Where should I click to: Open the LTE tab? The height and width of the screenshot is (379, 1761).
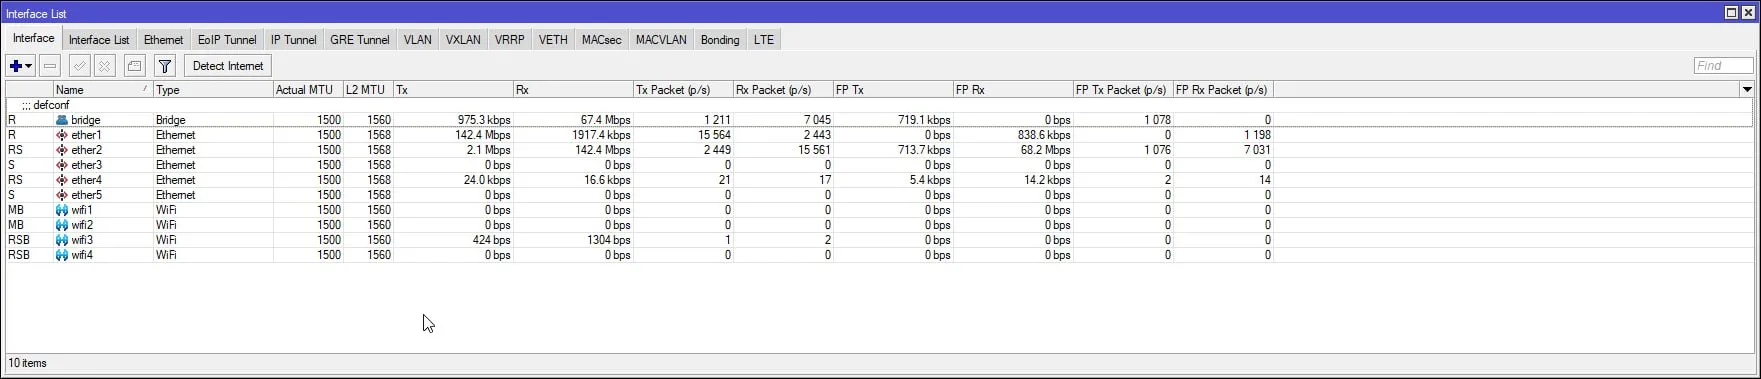[764, 40]
